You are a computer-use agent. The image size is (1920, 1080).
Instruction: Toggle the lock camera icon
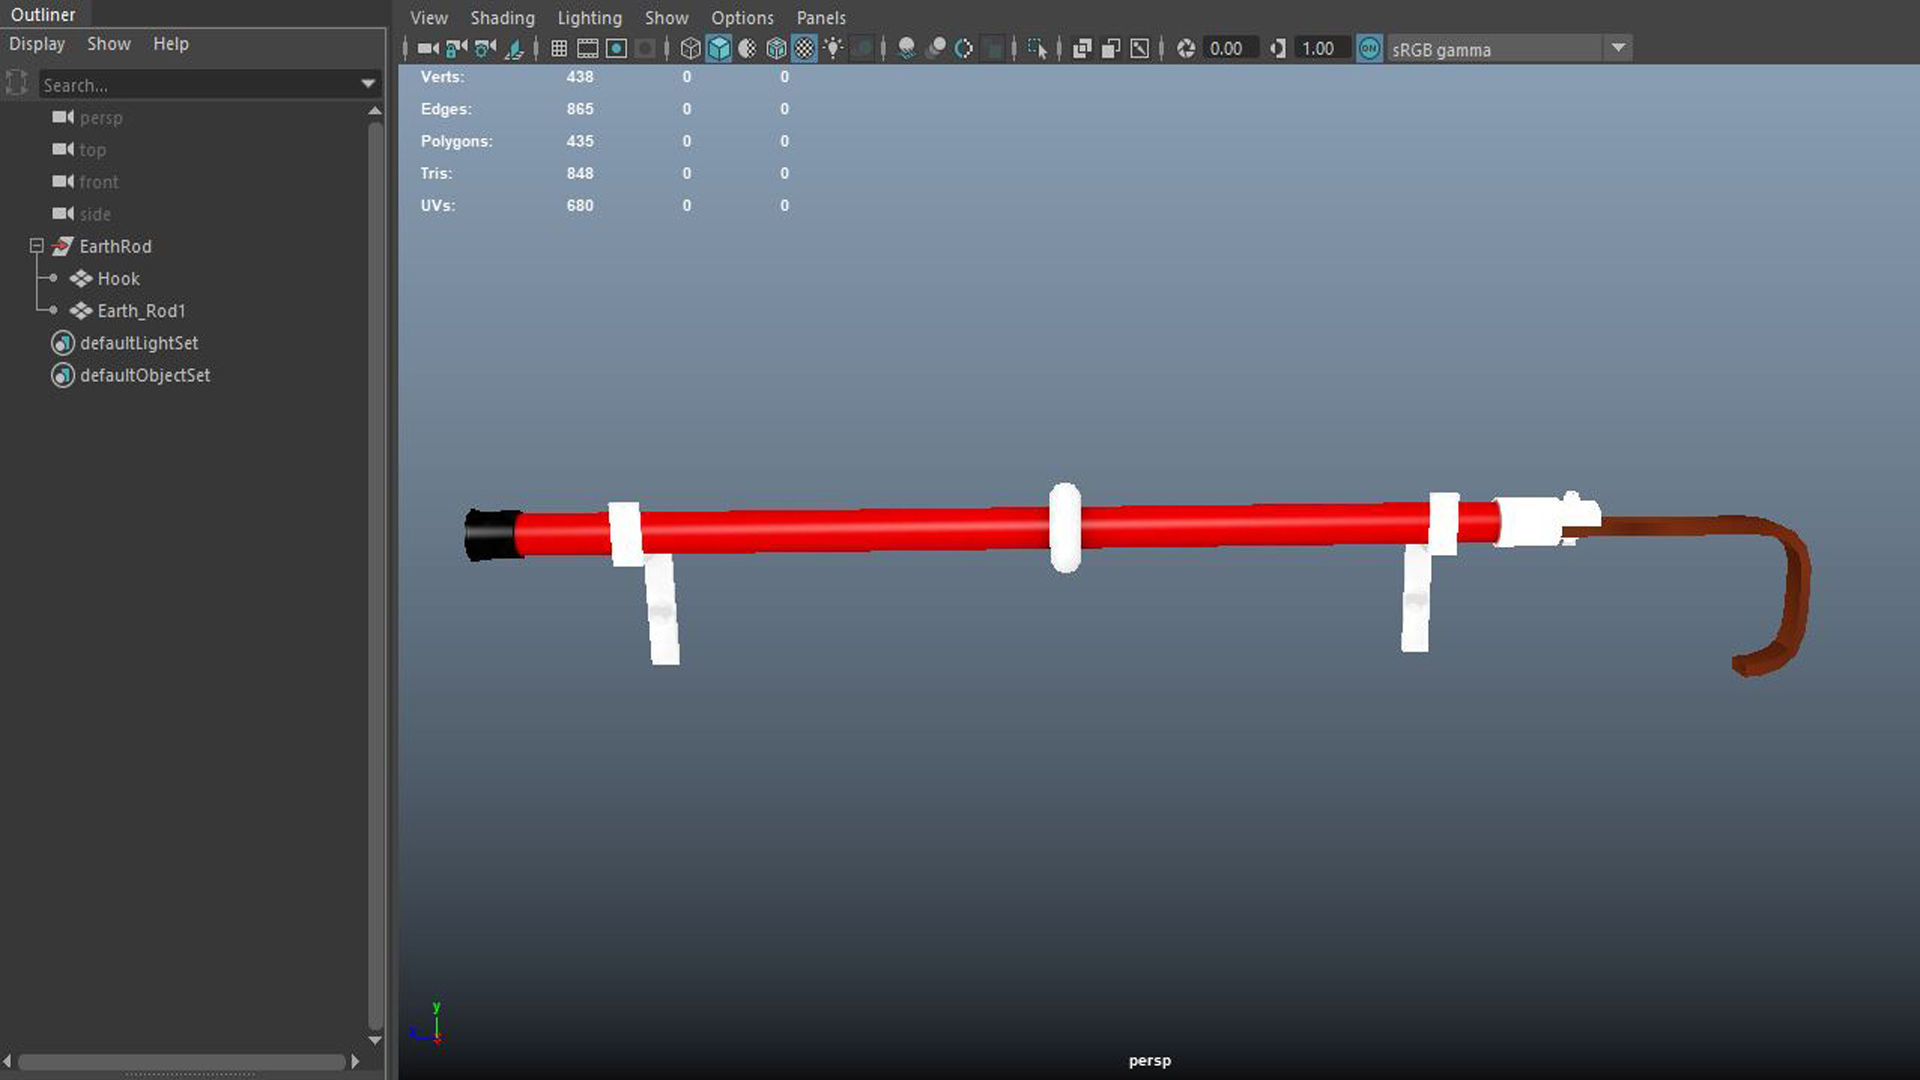[457, 48]
